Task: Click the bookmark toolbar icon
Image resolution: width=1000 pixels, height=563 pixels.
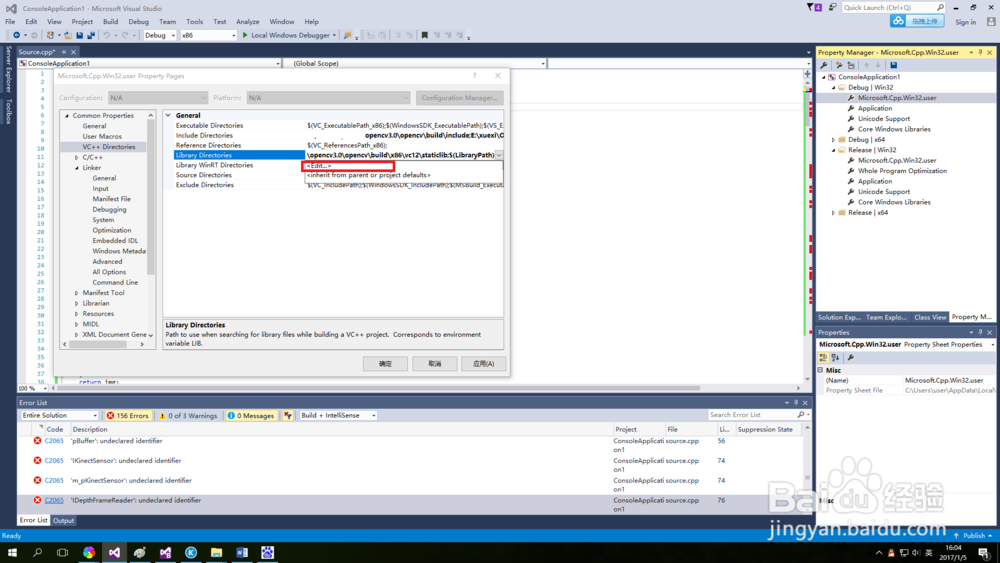Action: tap(425, 36)
